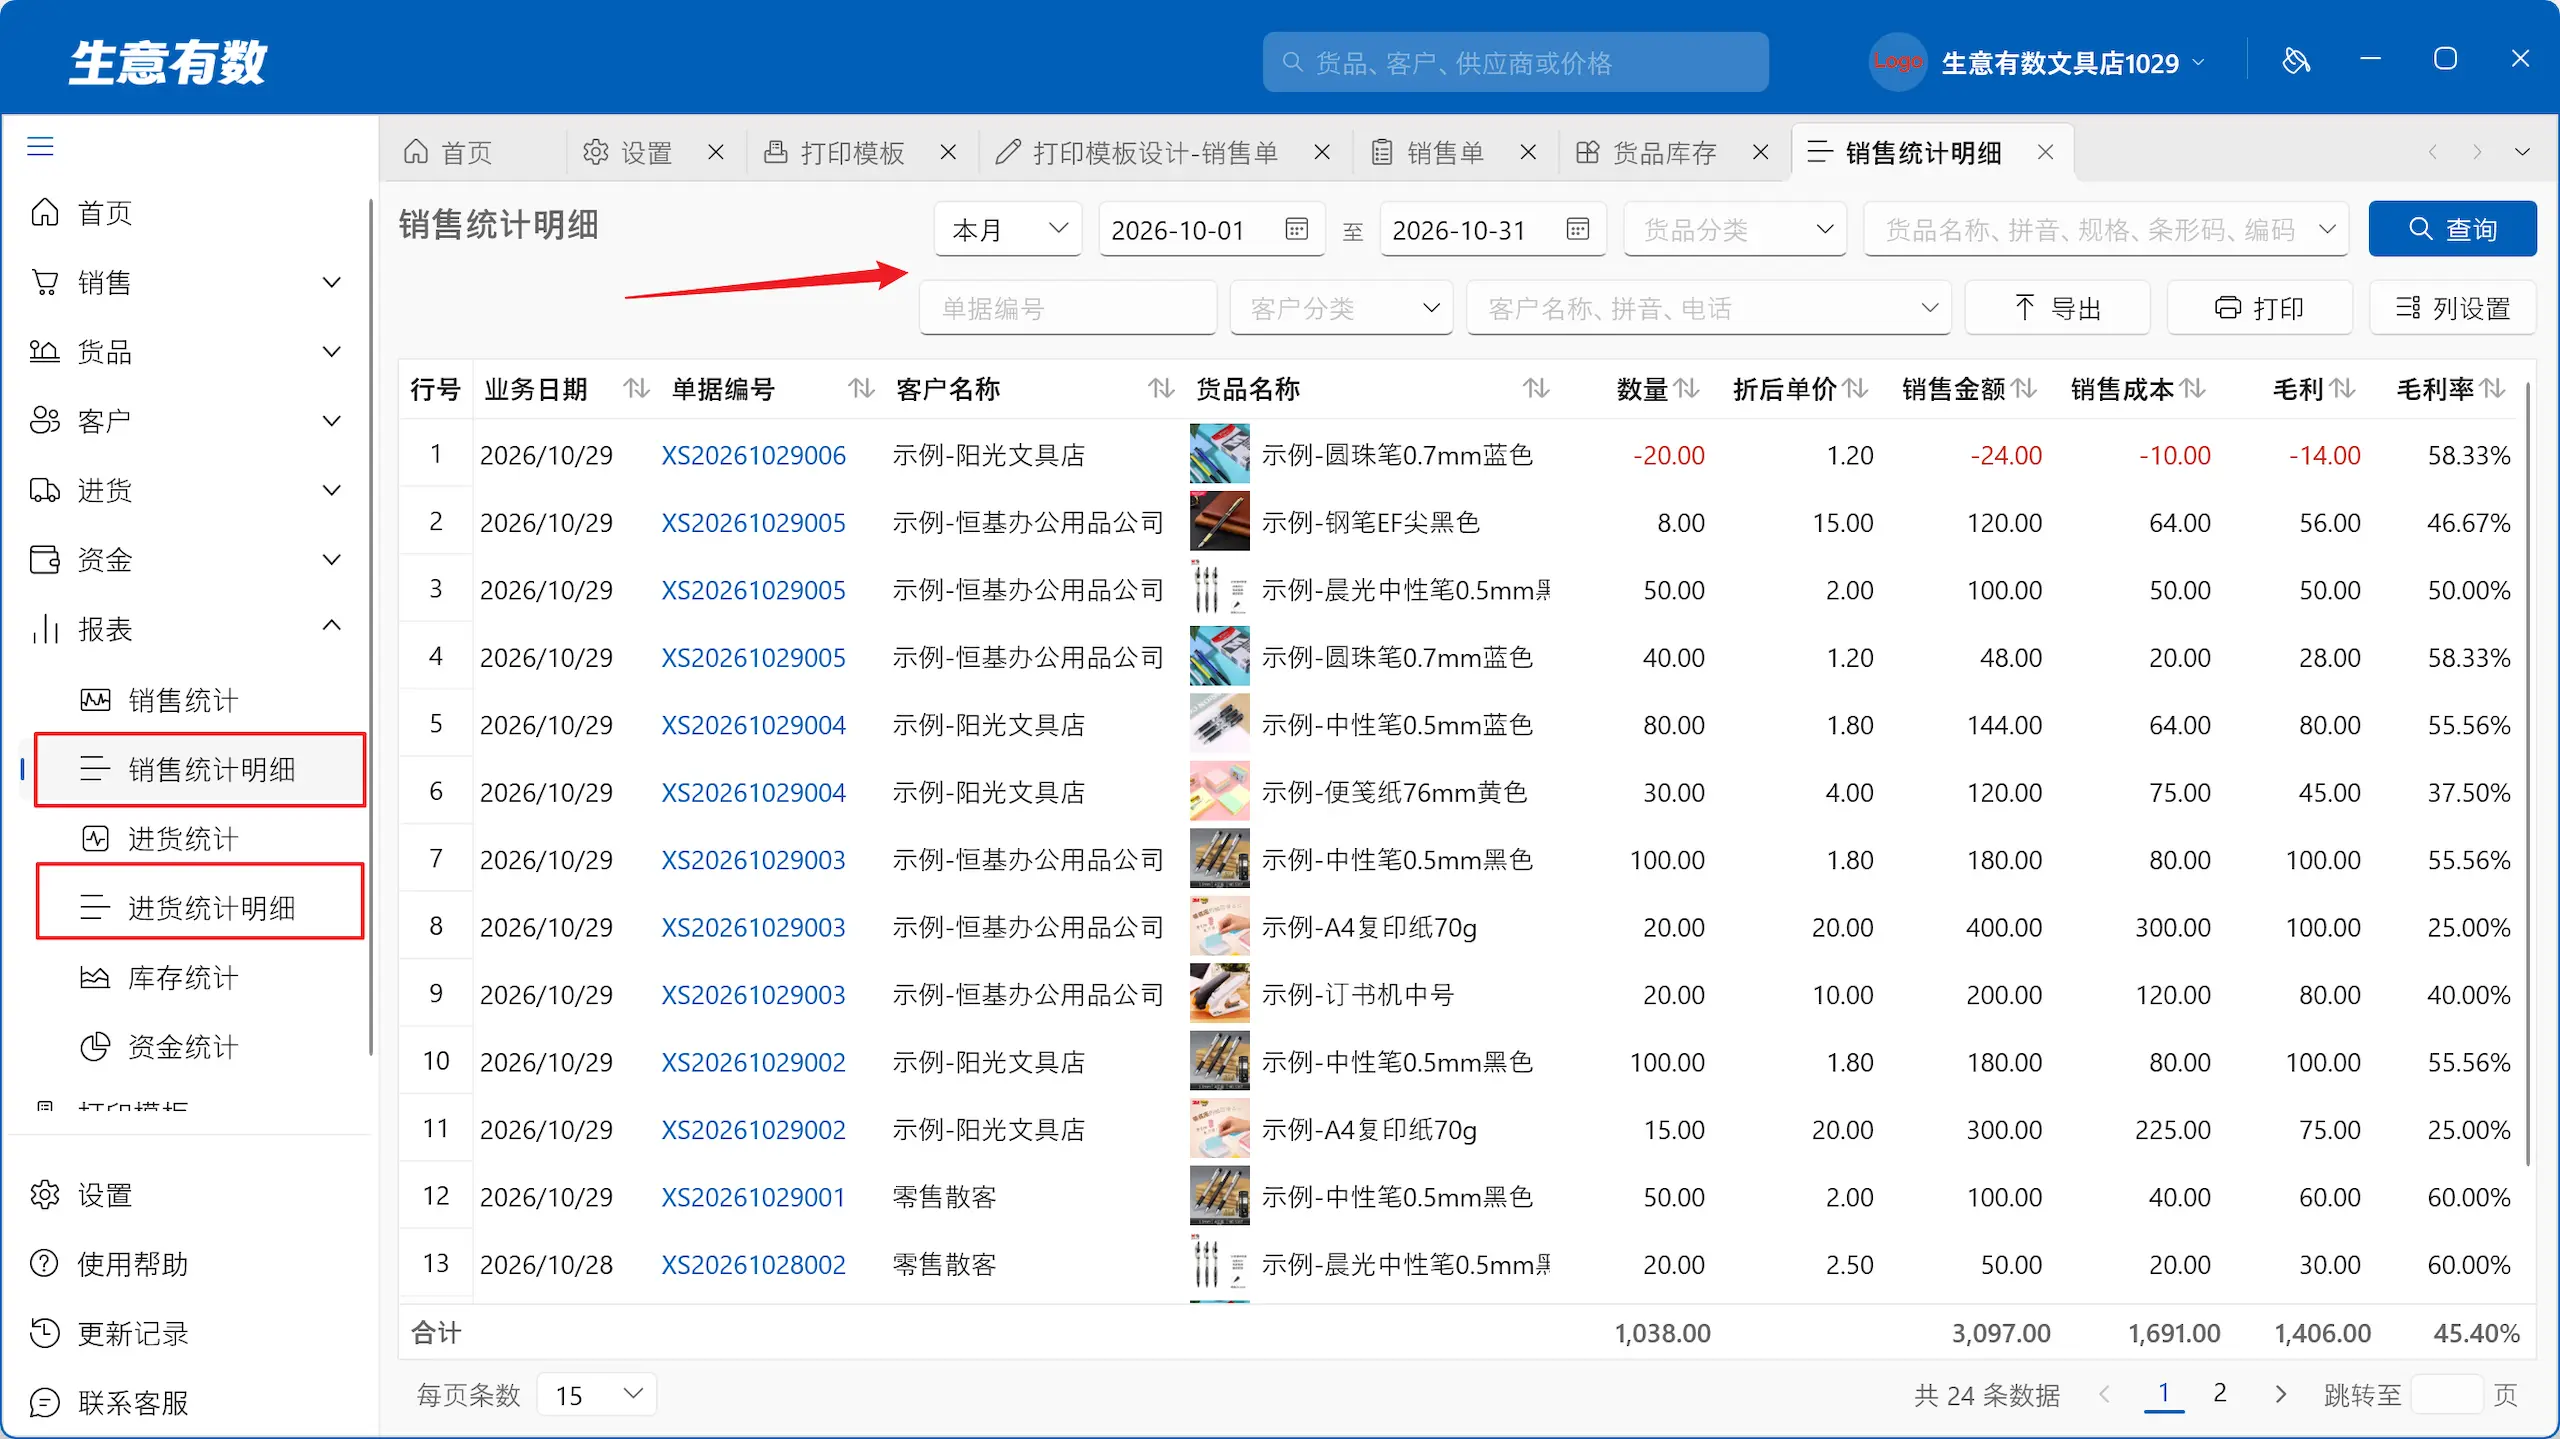Close the 设置 tab
Screen dimensions: 2560x1439
(x=716, y=152)
